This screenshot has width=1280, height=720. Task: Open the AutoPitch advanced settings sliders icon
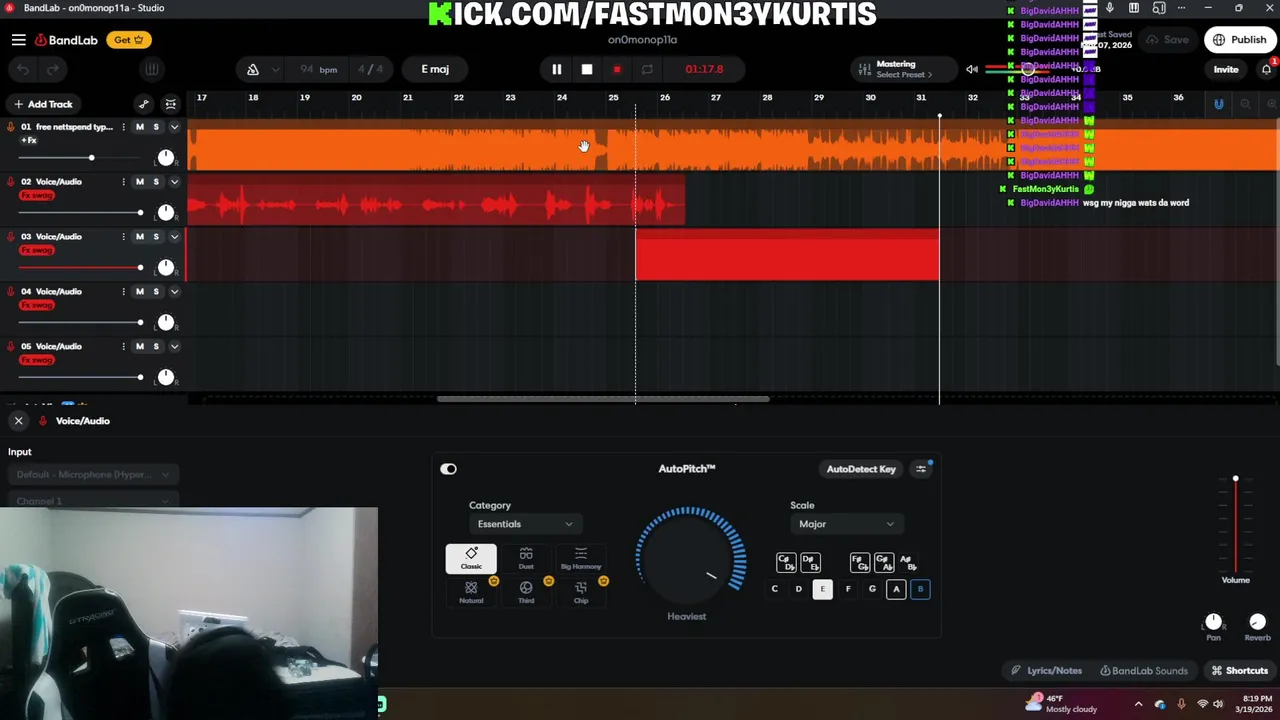point(921,469)
